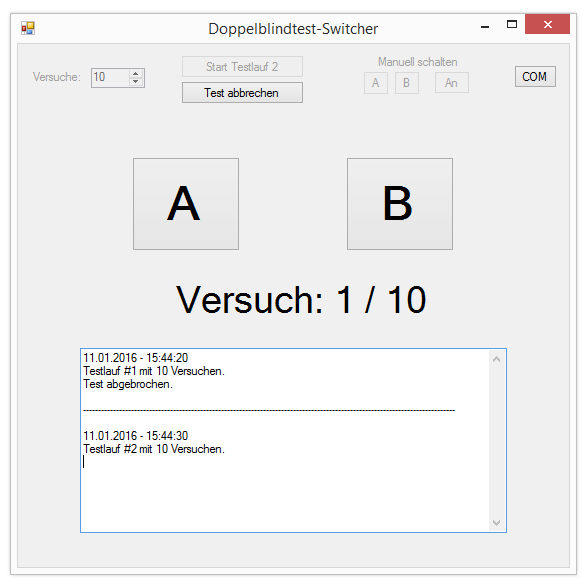Click the An button under Manuell schalten
The image size is (588, 584).
click(x=452, y=83)
